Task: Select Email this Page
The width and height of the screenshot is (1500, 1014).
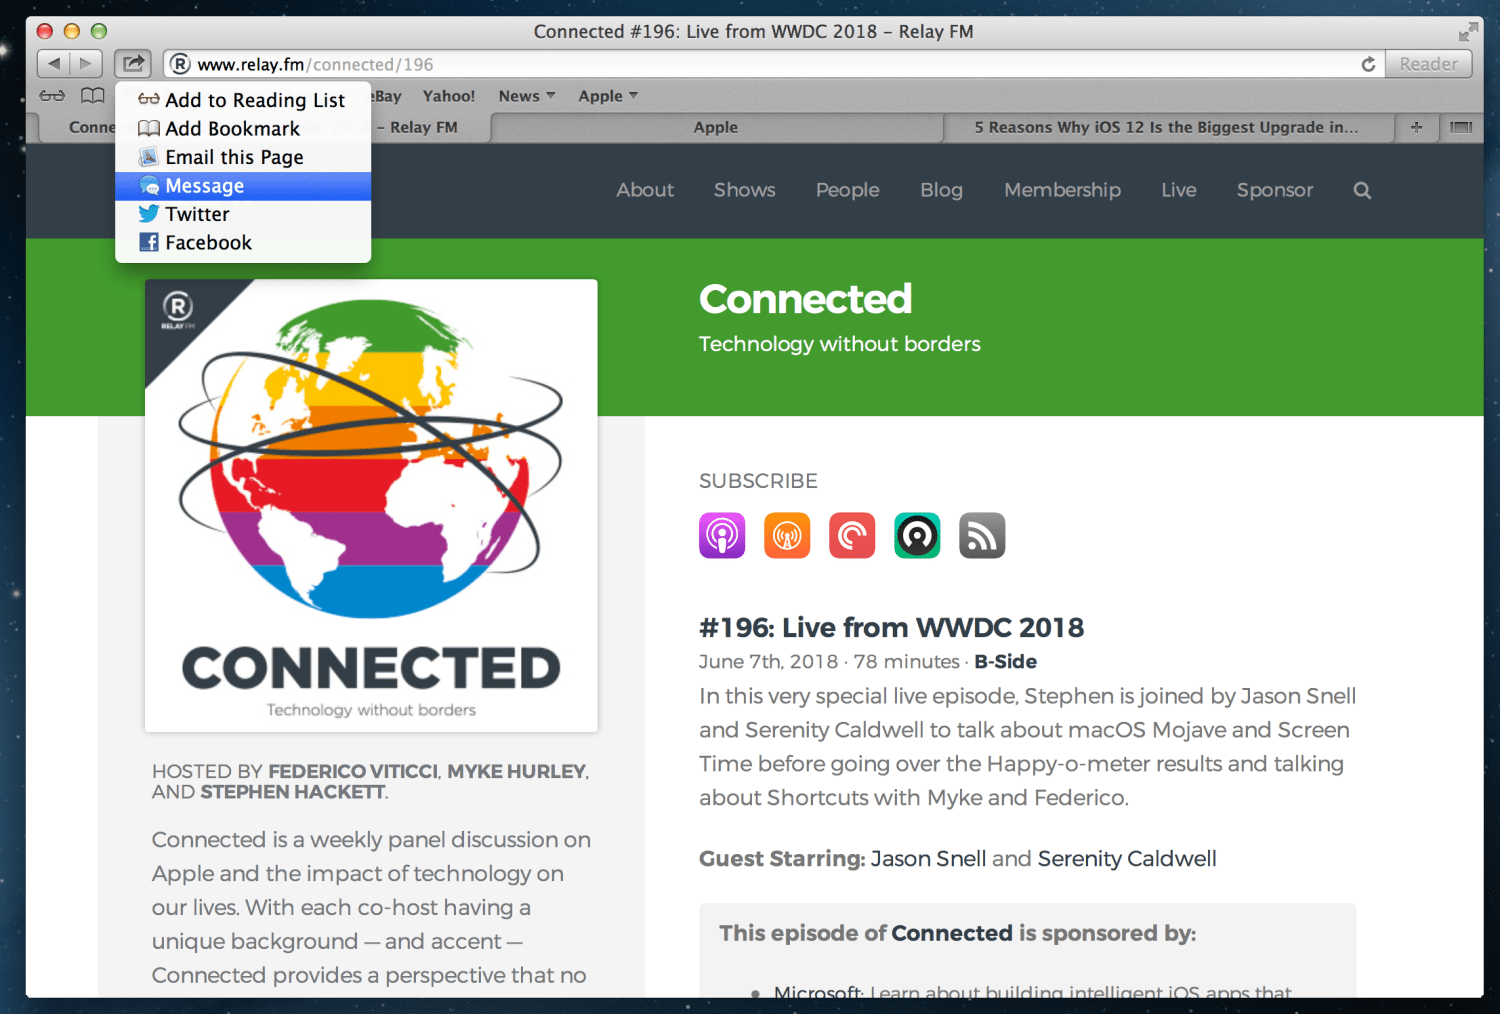Action: tap(243, 157)
